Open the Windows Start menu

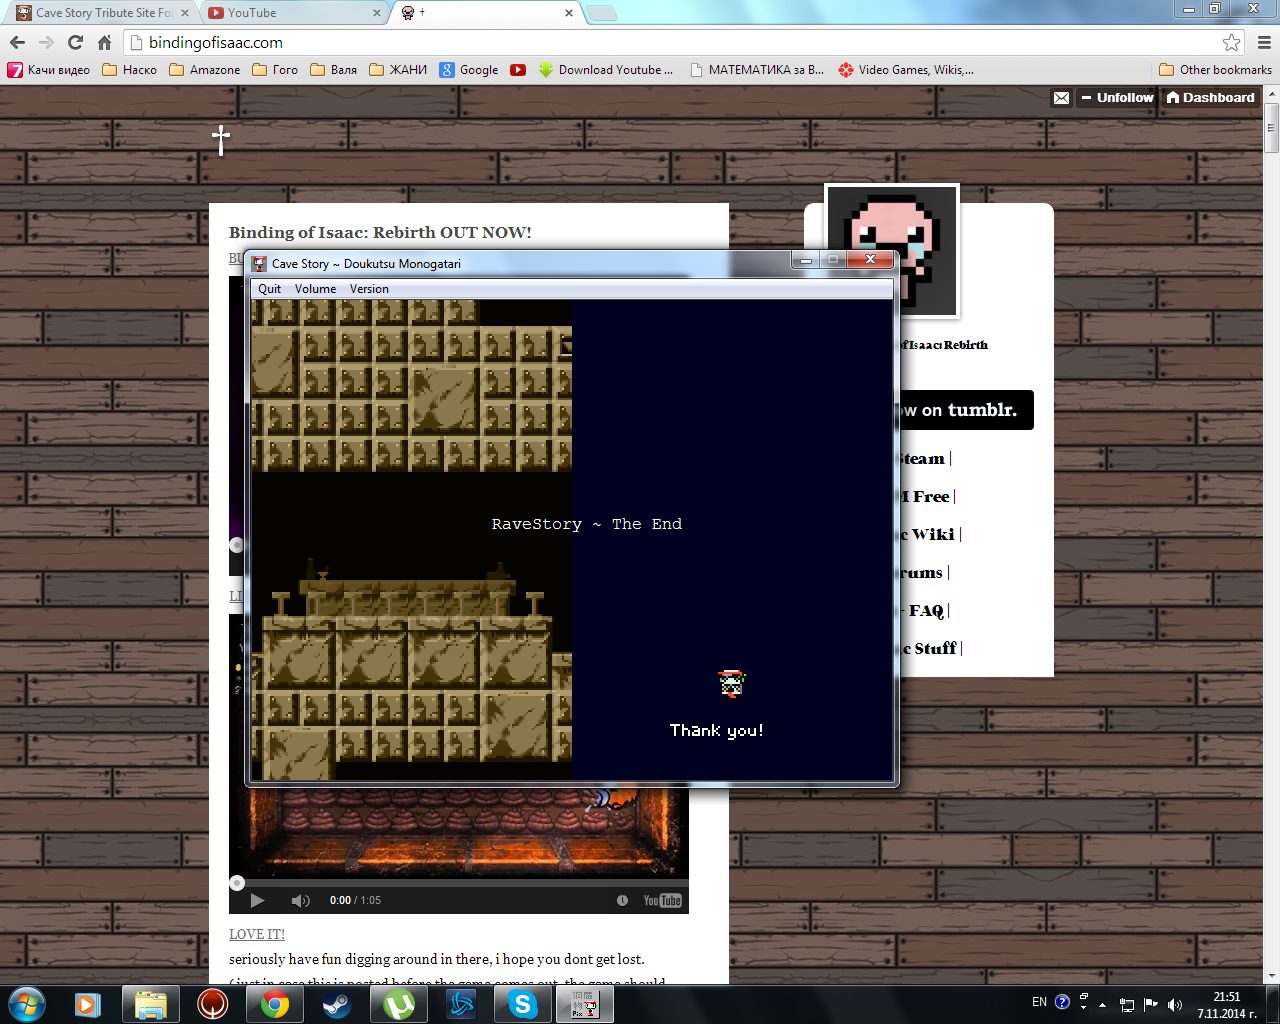(26, 1004)
